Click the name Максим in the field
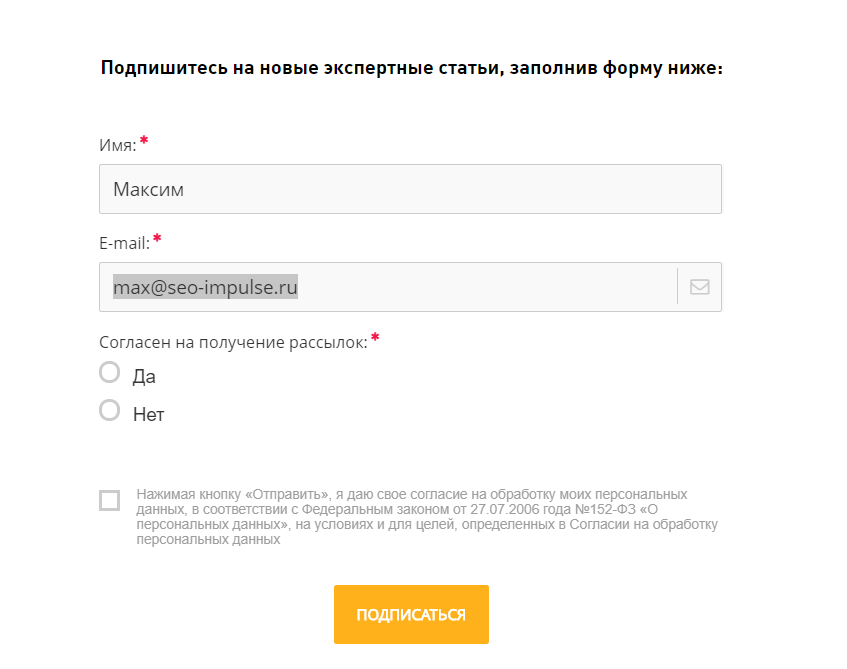 (149, 188)
